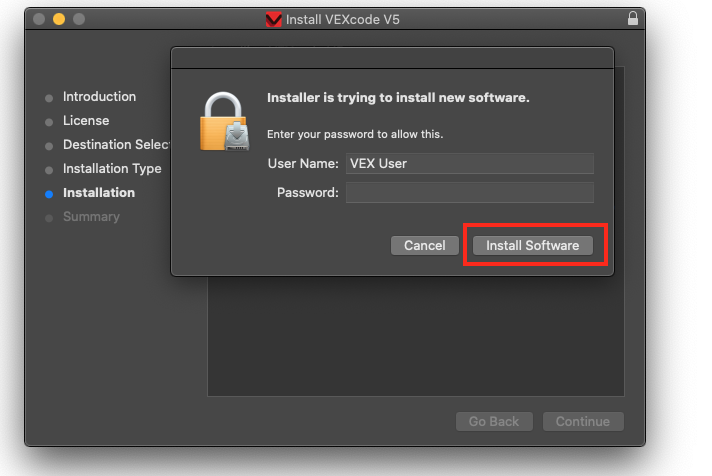The width and height of the screenshot is (712, 476).
Task: Click the Installation Type step bullet
Action: click(x=49, y=170)
